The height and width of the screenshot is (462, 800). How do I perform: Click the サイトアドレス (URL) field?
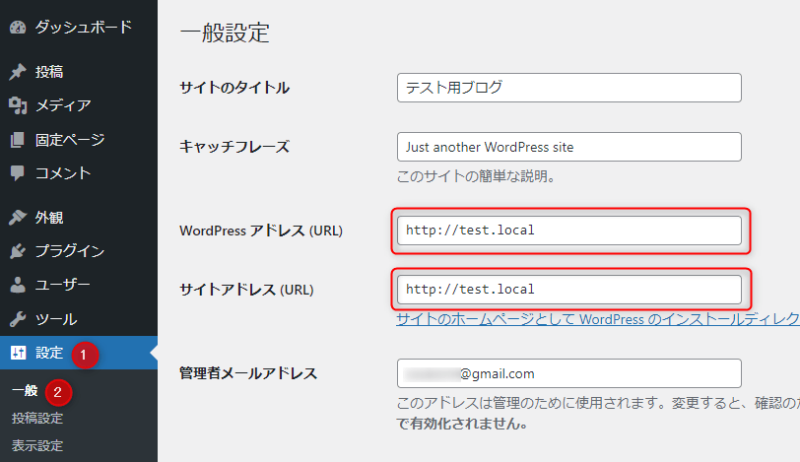tap(569, 290)
